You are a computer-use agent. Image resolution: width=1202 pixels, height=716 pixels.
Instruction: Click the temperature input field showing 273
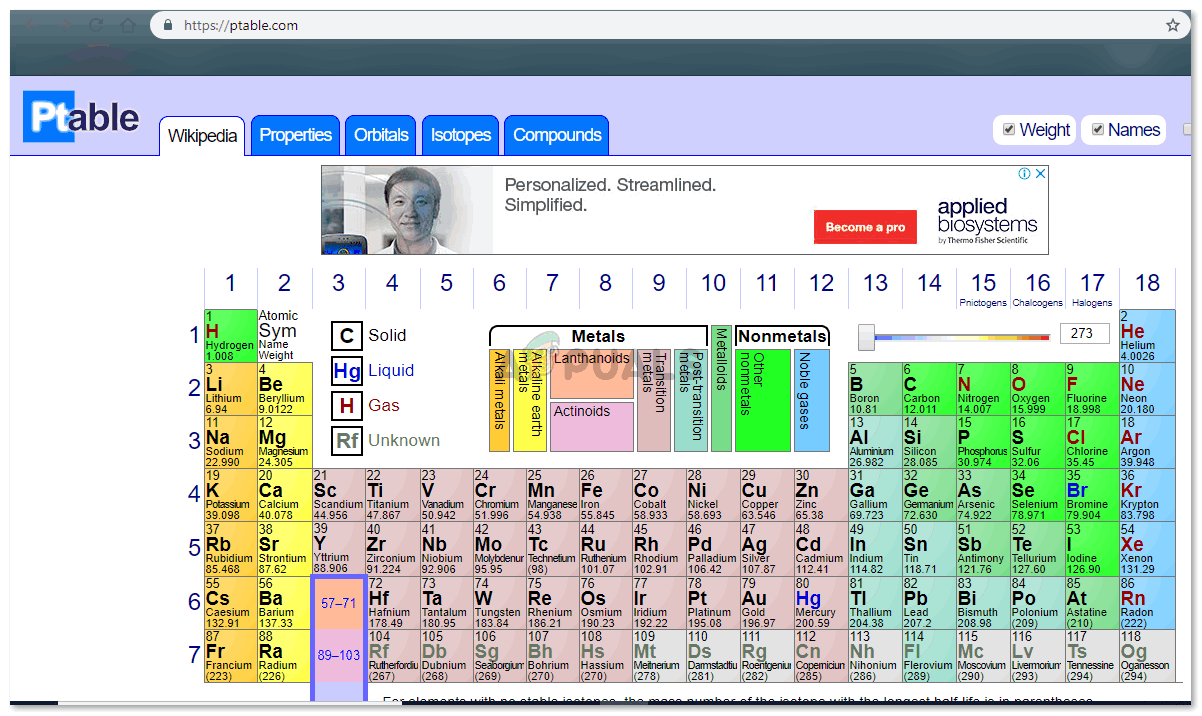tap(1084, 334)
